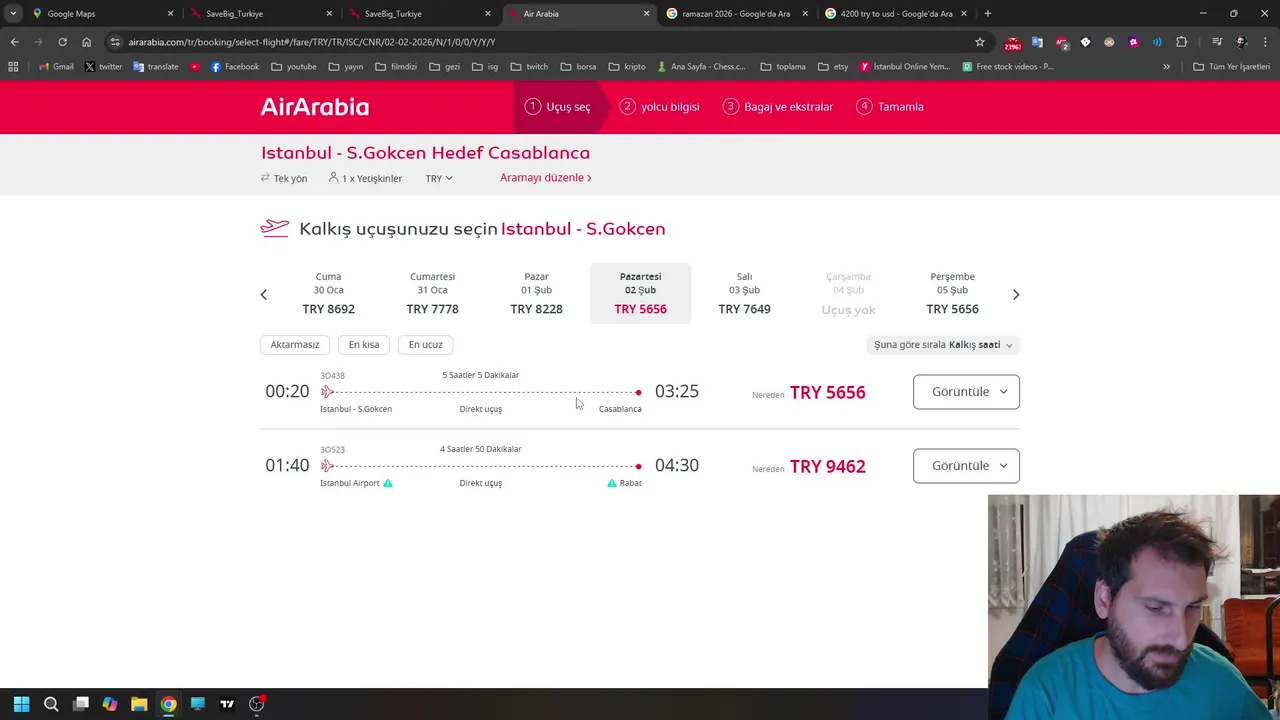This screenshot has width=1280, height=720.
Task: Go to Tamamla step
Action: (890, 107)
